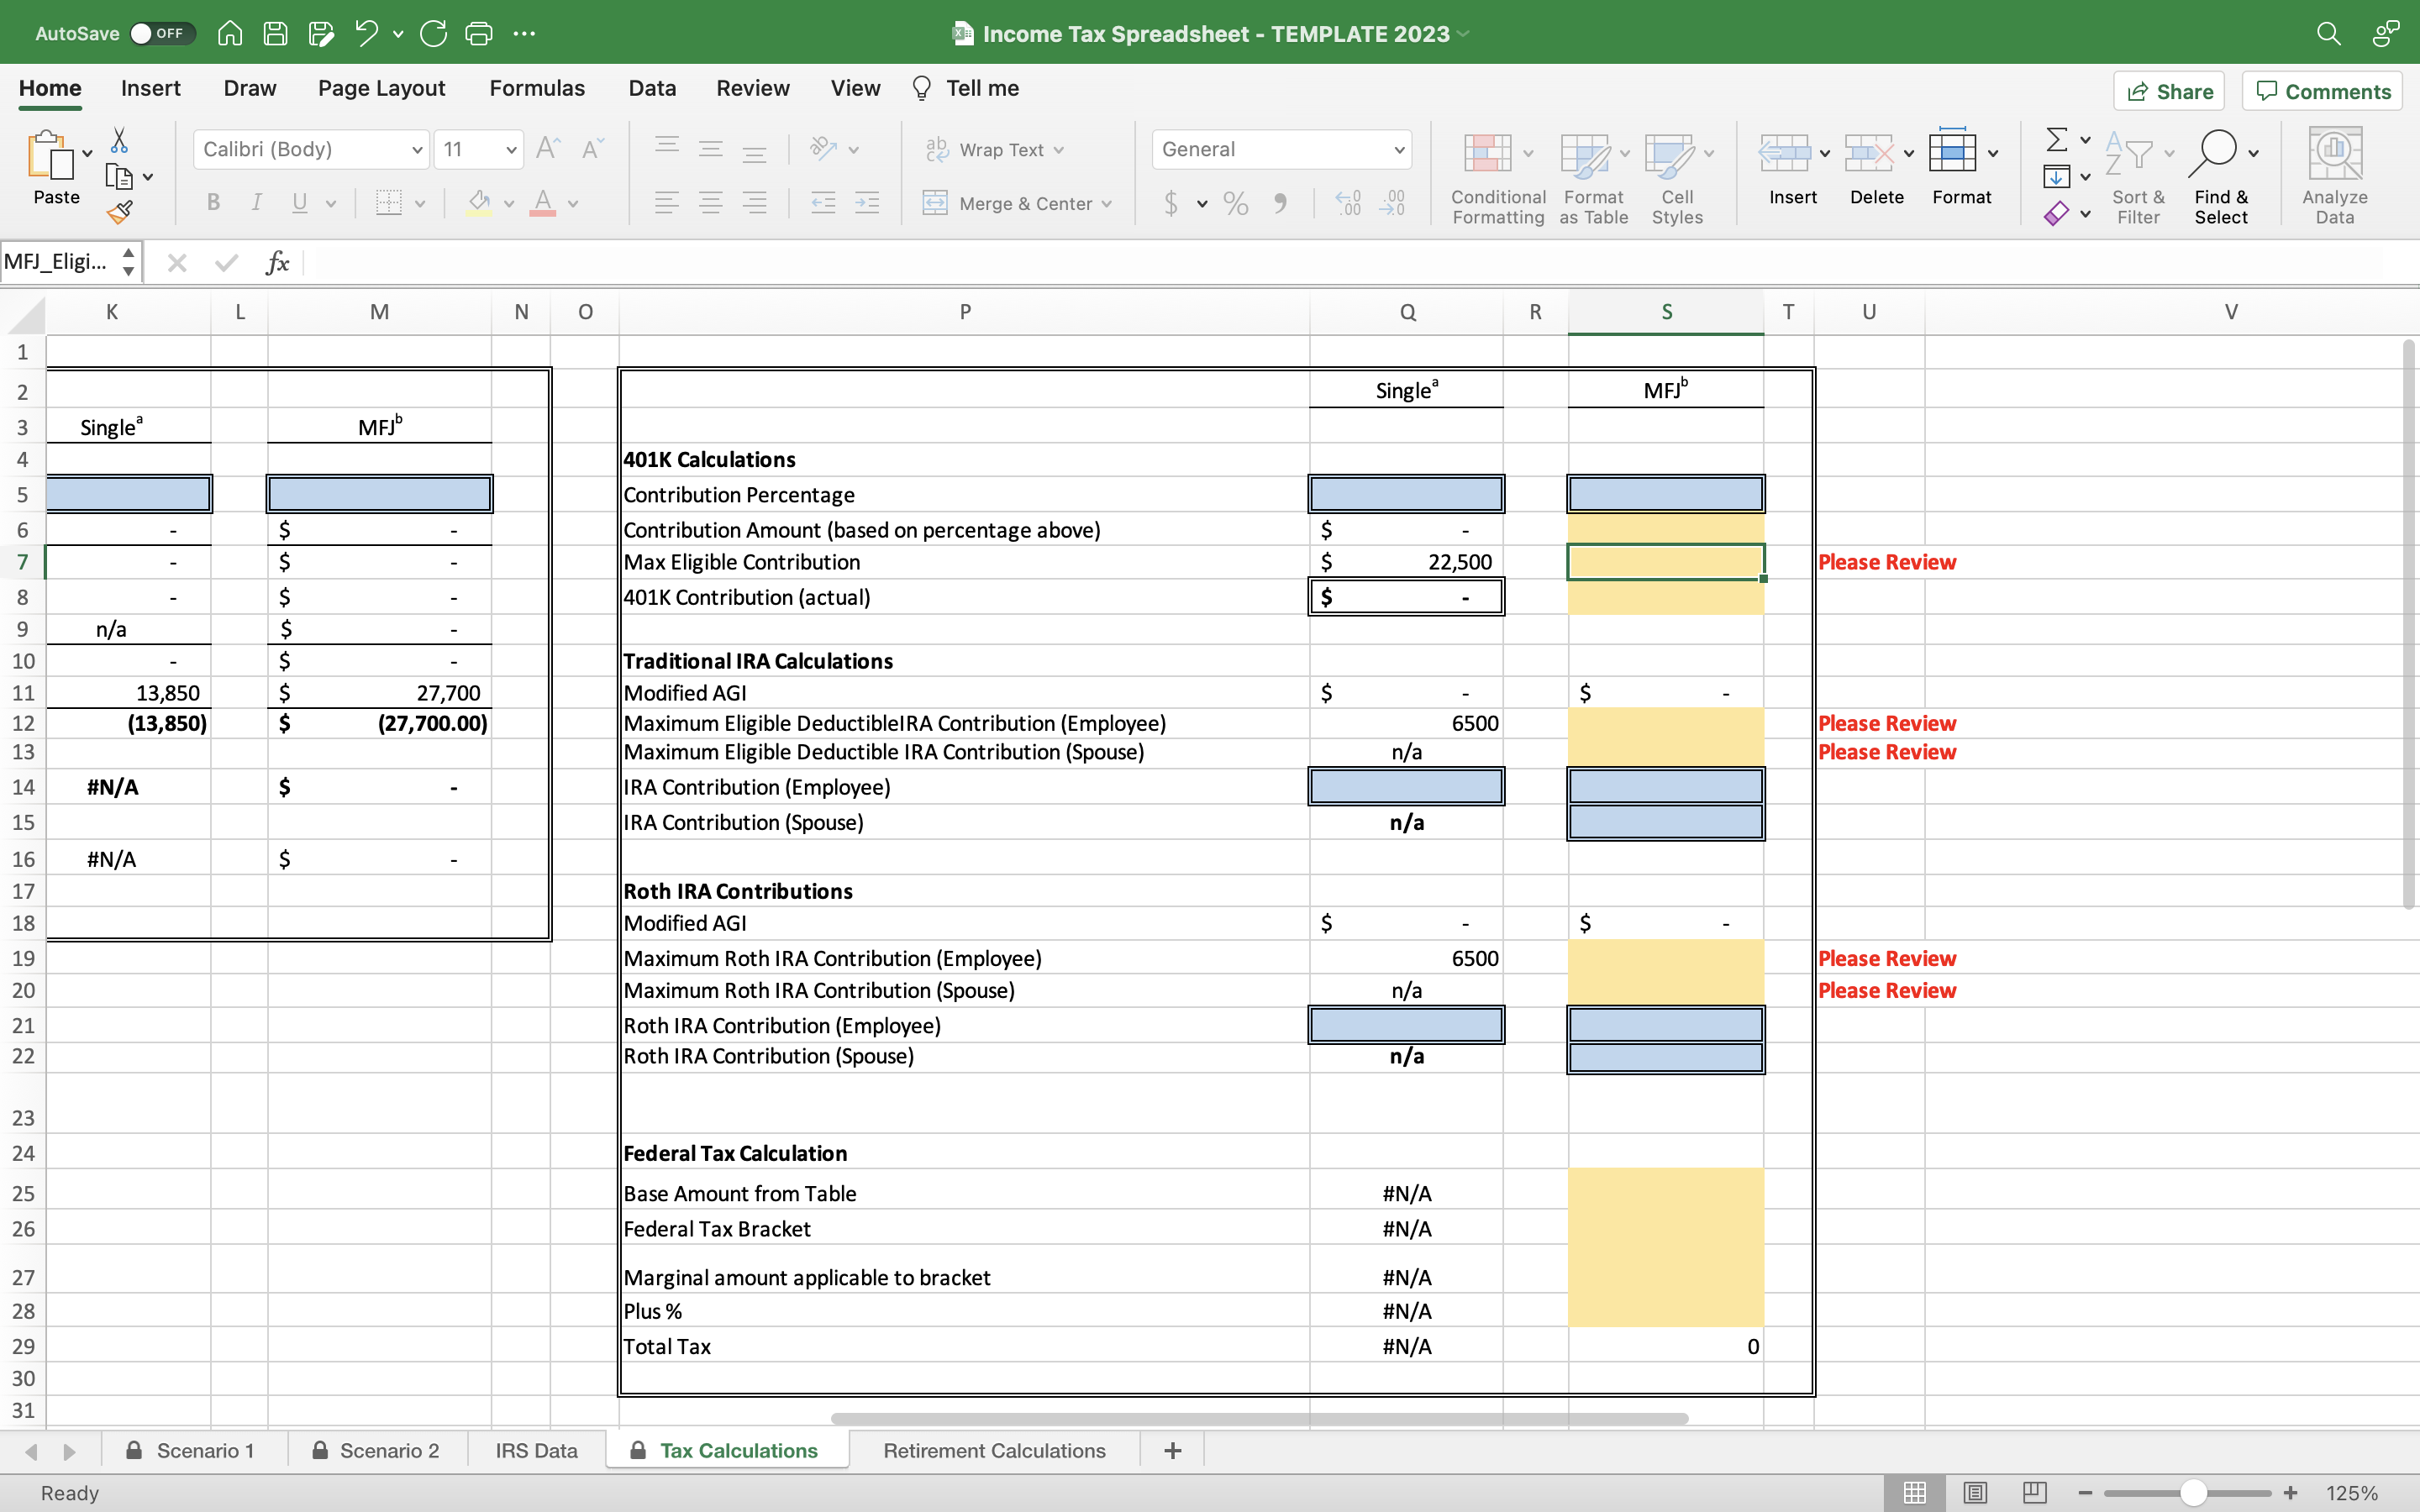The image size is (2420, 1512).
Task: Apply percent number style
Action: (1235, 203)
